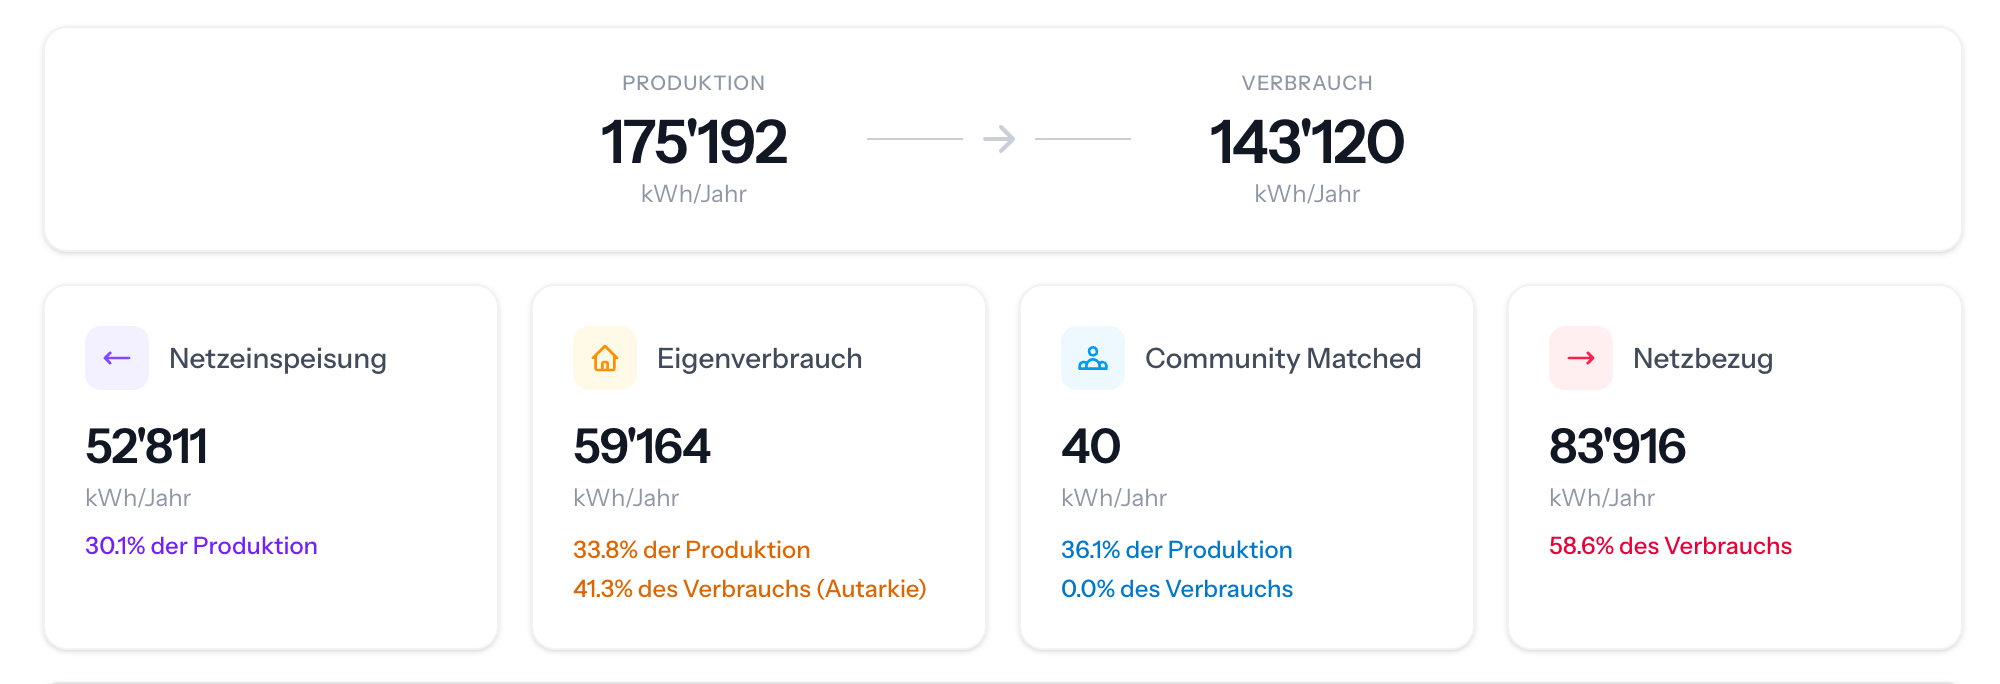Click the Community Matched card title

1283,358
